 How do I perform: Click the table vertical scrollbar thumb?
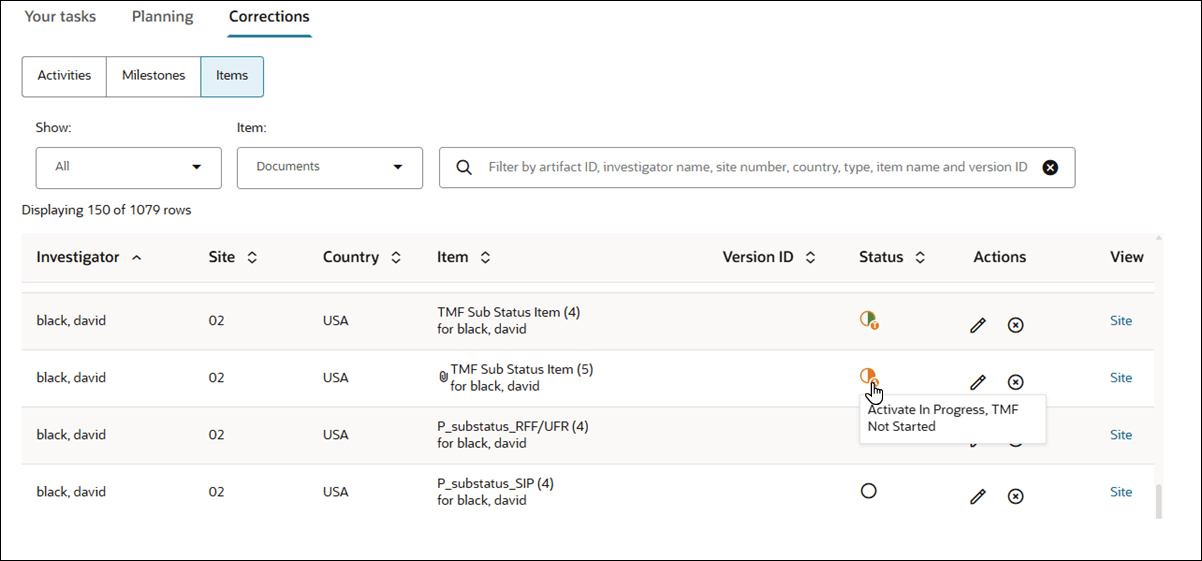(x=1159, y=501)
